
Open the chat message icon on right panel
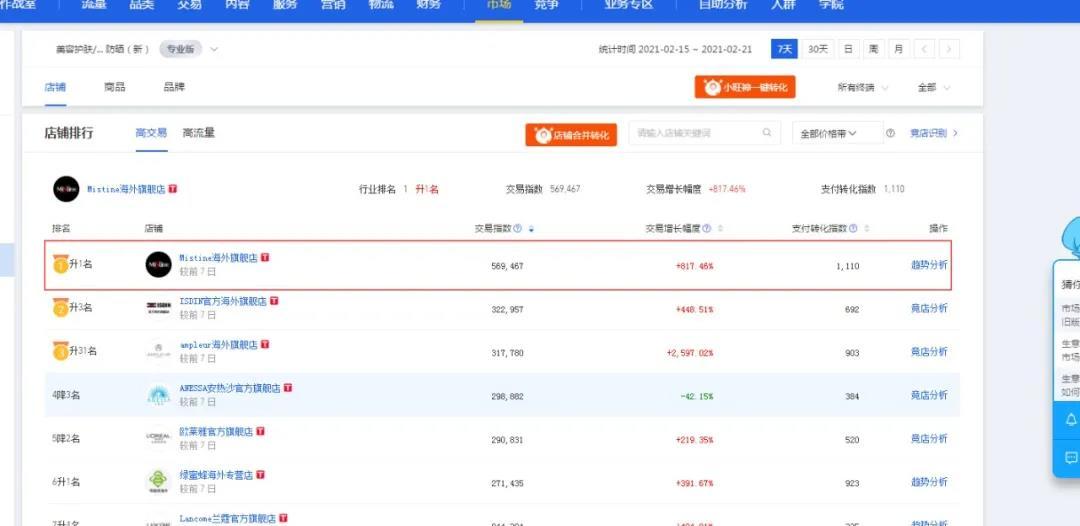[x=1071, y=458]
